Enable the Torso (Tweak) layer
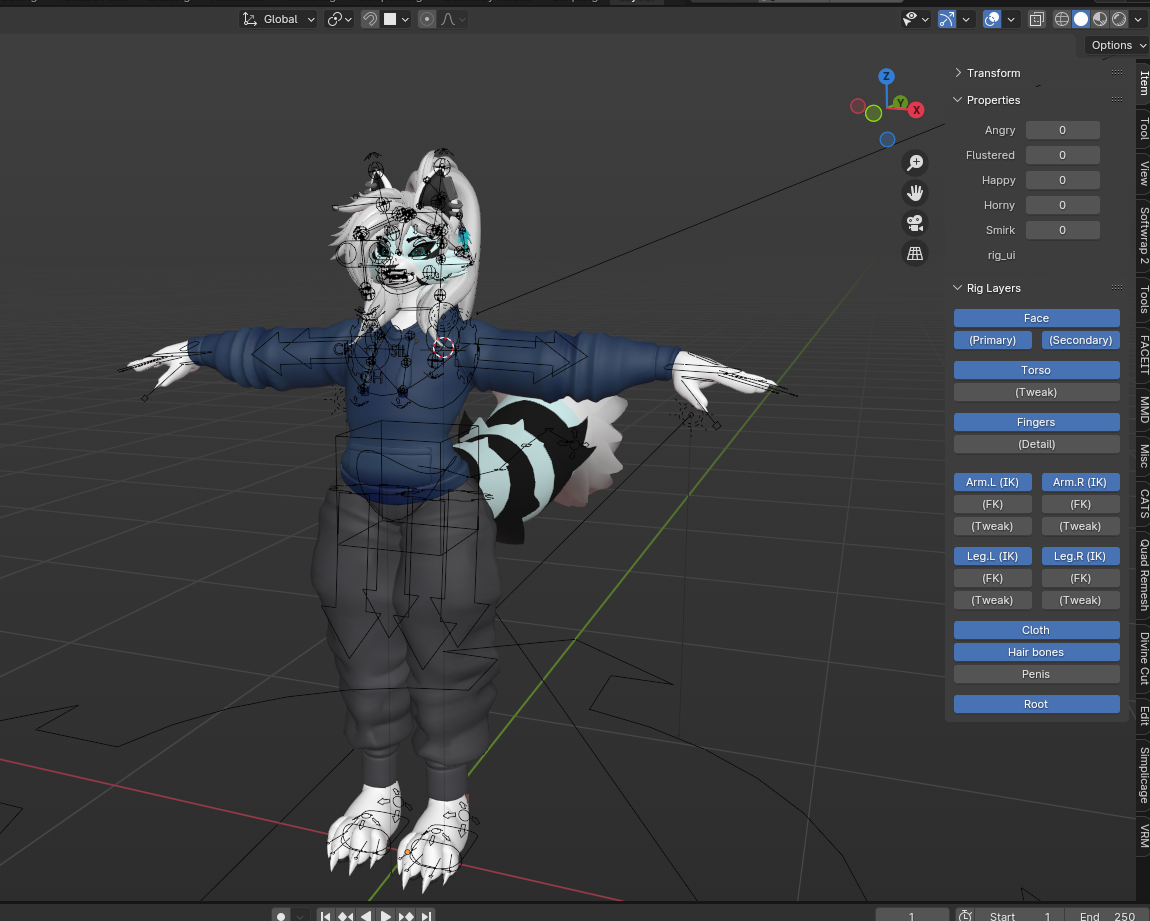Screen dimensions: 1150x921 pos(1036,392)
